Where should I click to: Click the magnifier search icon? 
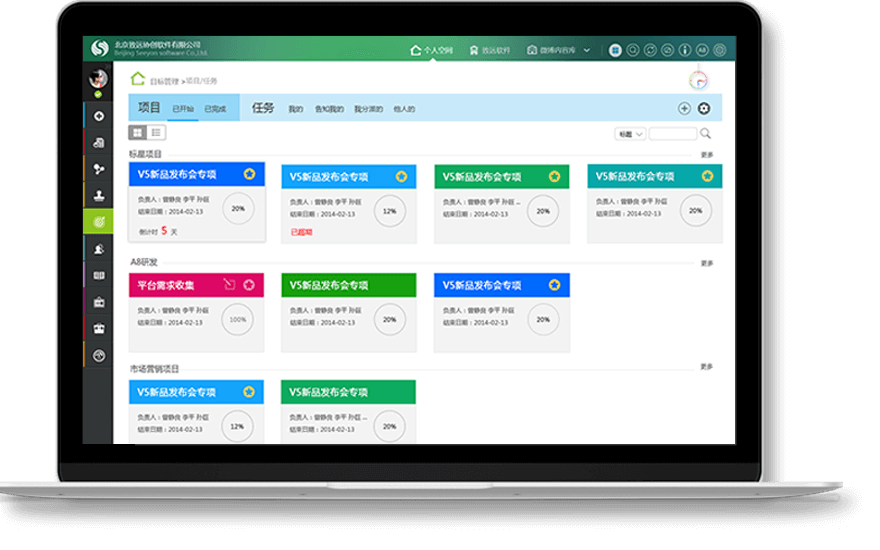[x=705, y=134]
